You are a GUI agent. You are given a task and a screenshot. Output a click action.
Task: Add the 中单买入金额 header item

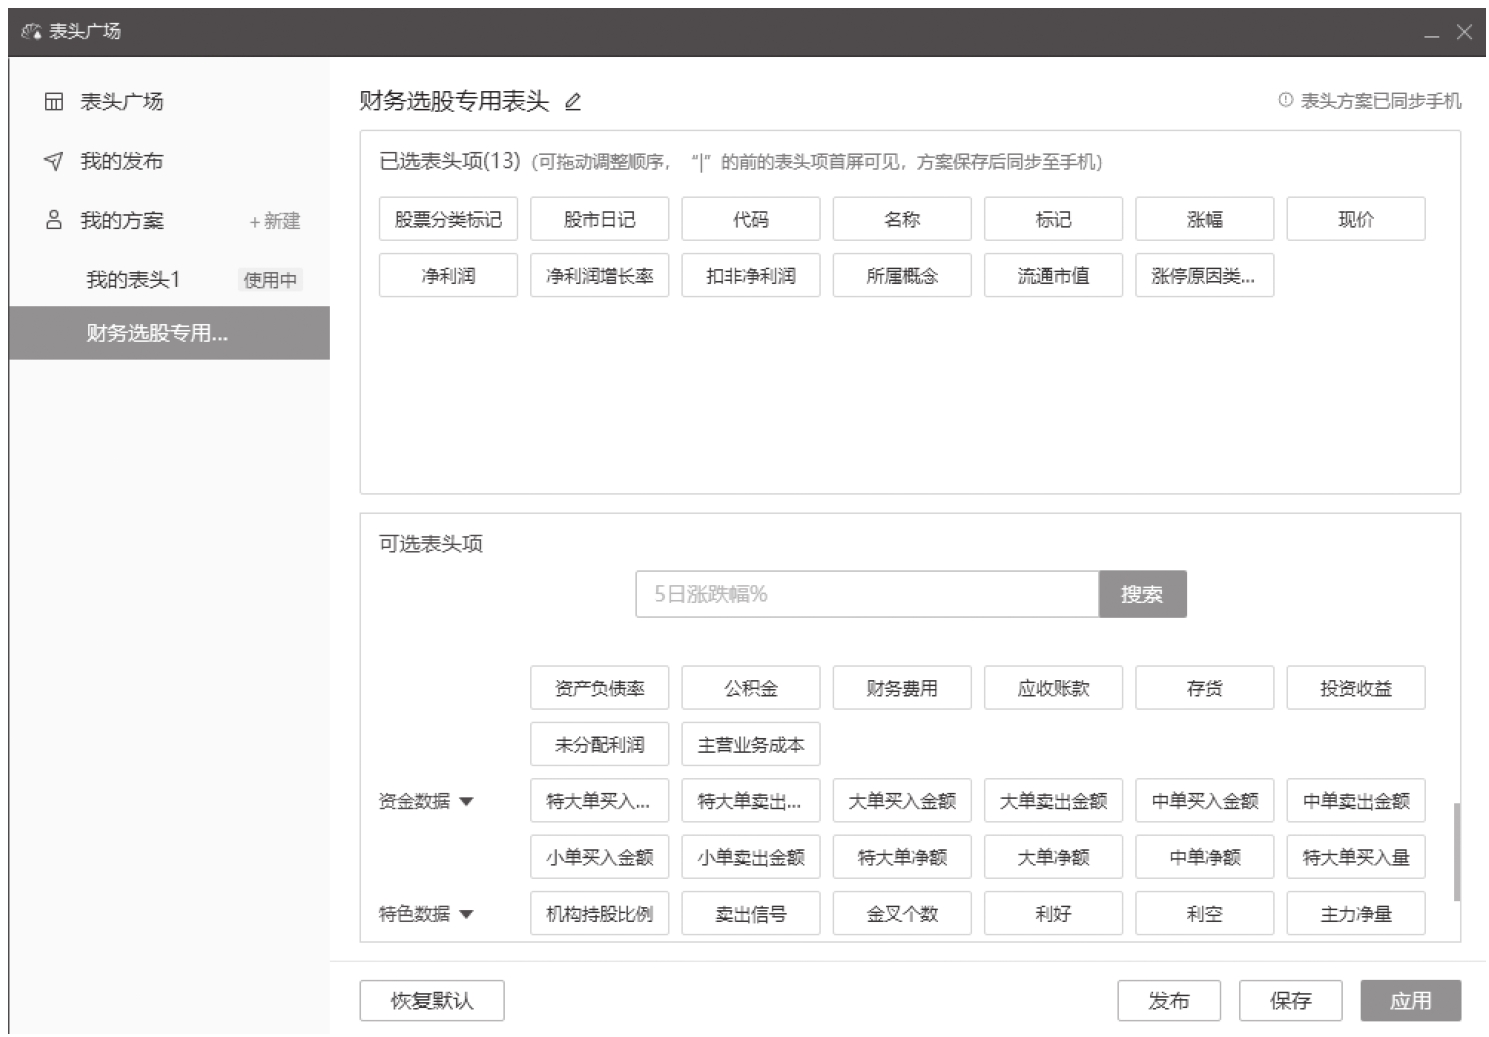pyautogui.click(x=1204, y=801)
